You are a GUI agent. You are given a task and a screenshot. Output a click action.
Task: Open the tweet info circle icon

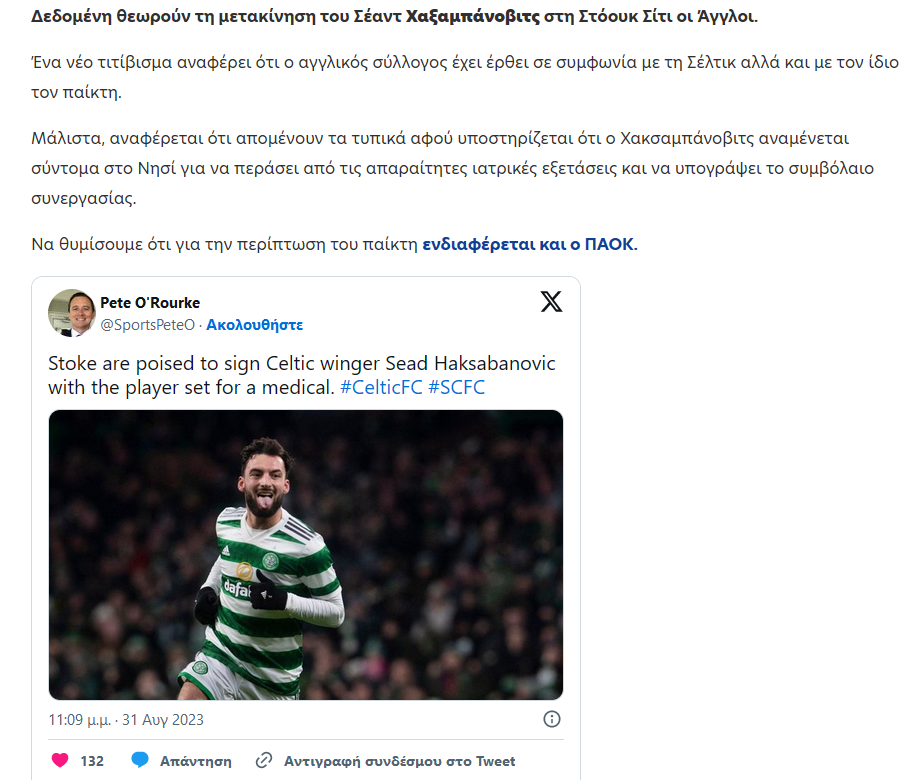(x=552, y=719)
